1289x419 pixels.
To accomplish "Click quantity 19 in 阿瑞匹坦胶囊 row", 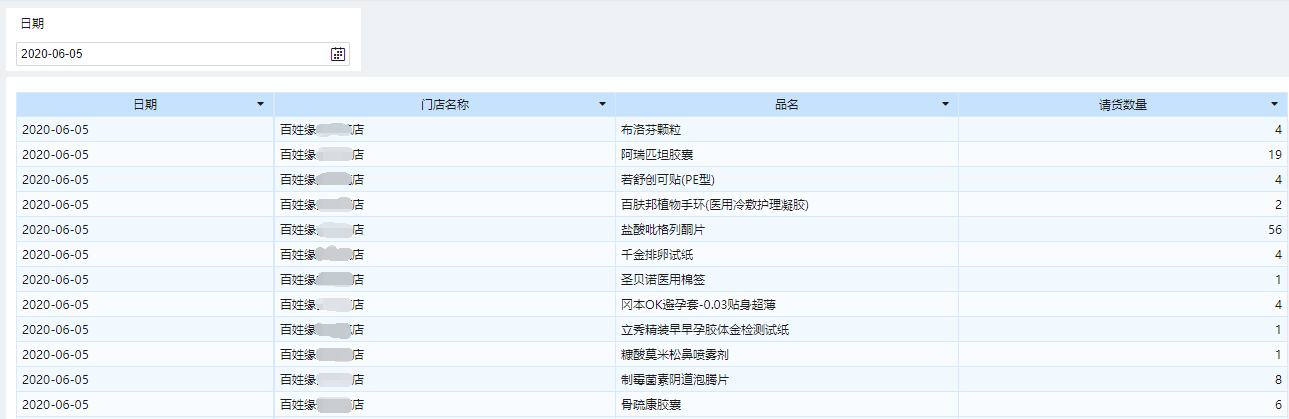I will (1274, 154).
